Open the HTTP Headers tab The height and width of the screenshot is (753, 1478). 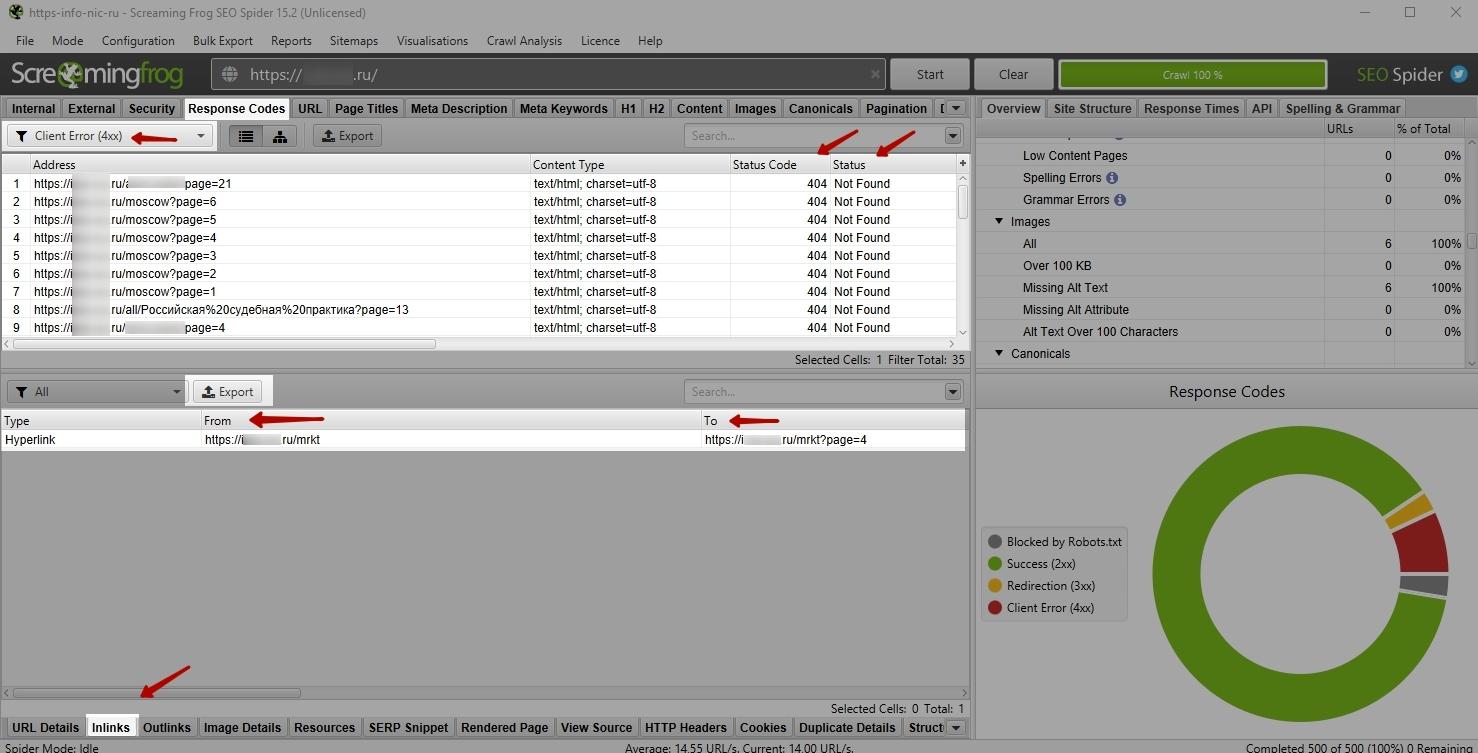[685, 727]
